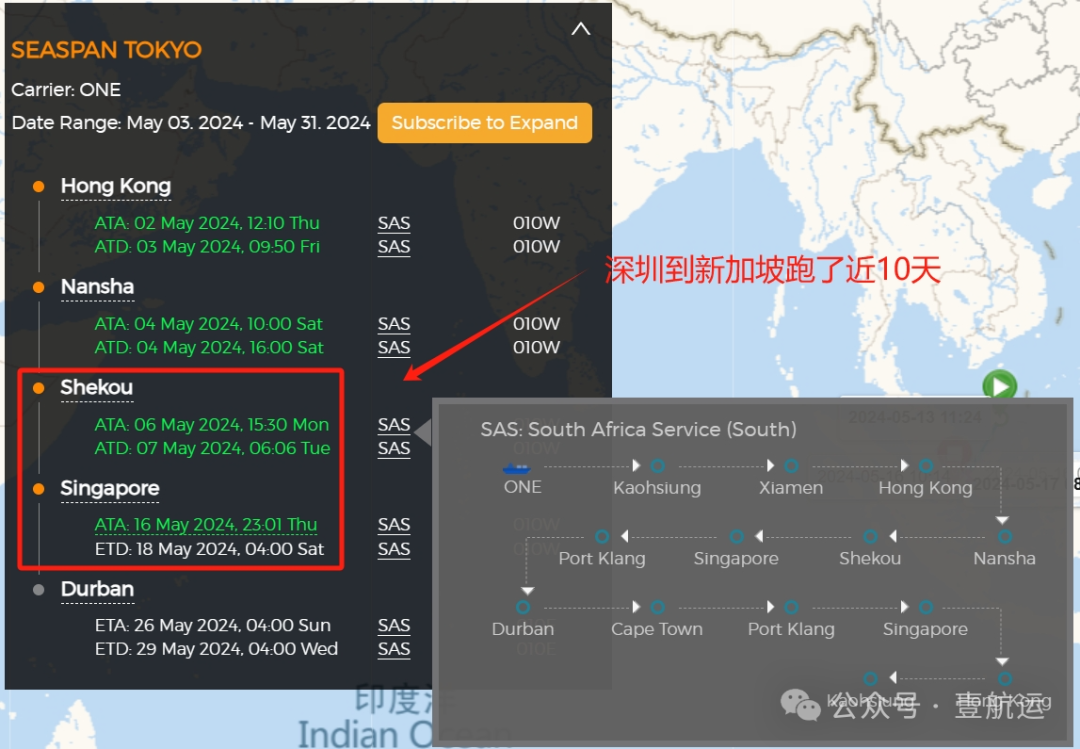
Task: Click Singapore stop circle following Shekou in popup
Action: tap(736, 536)
